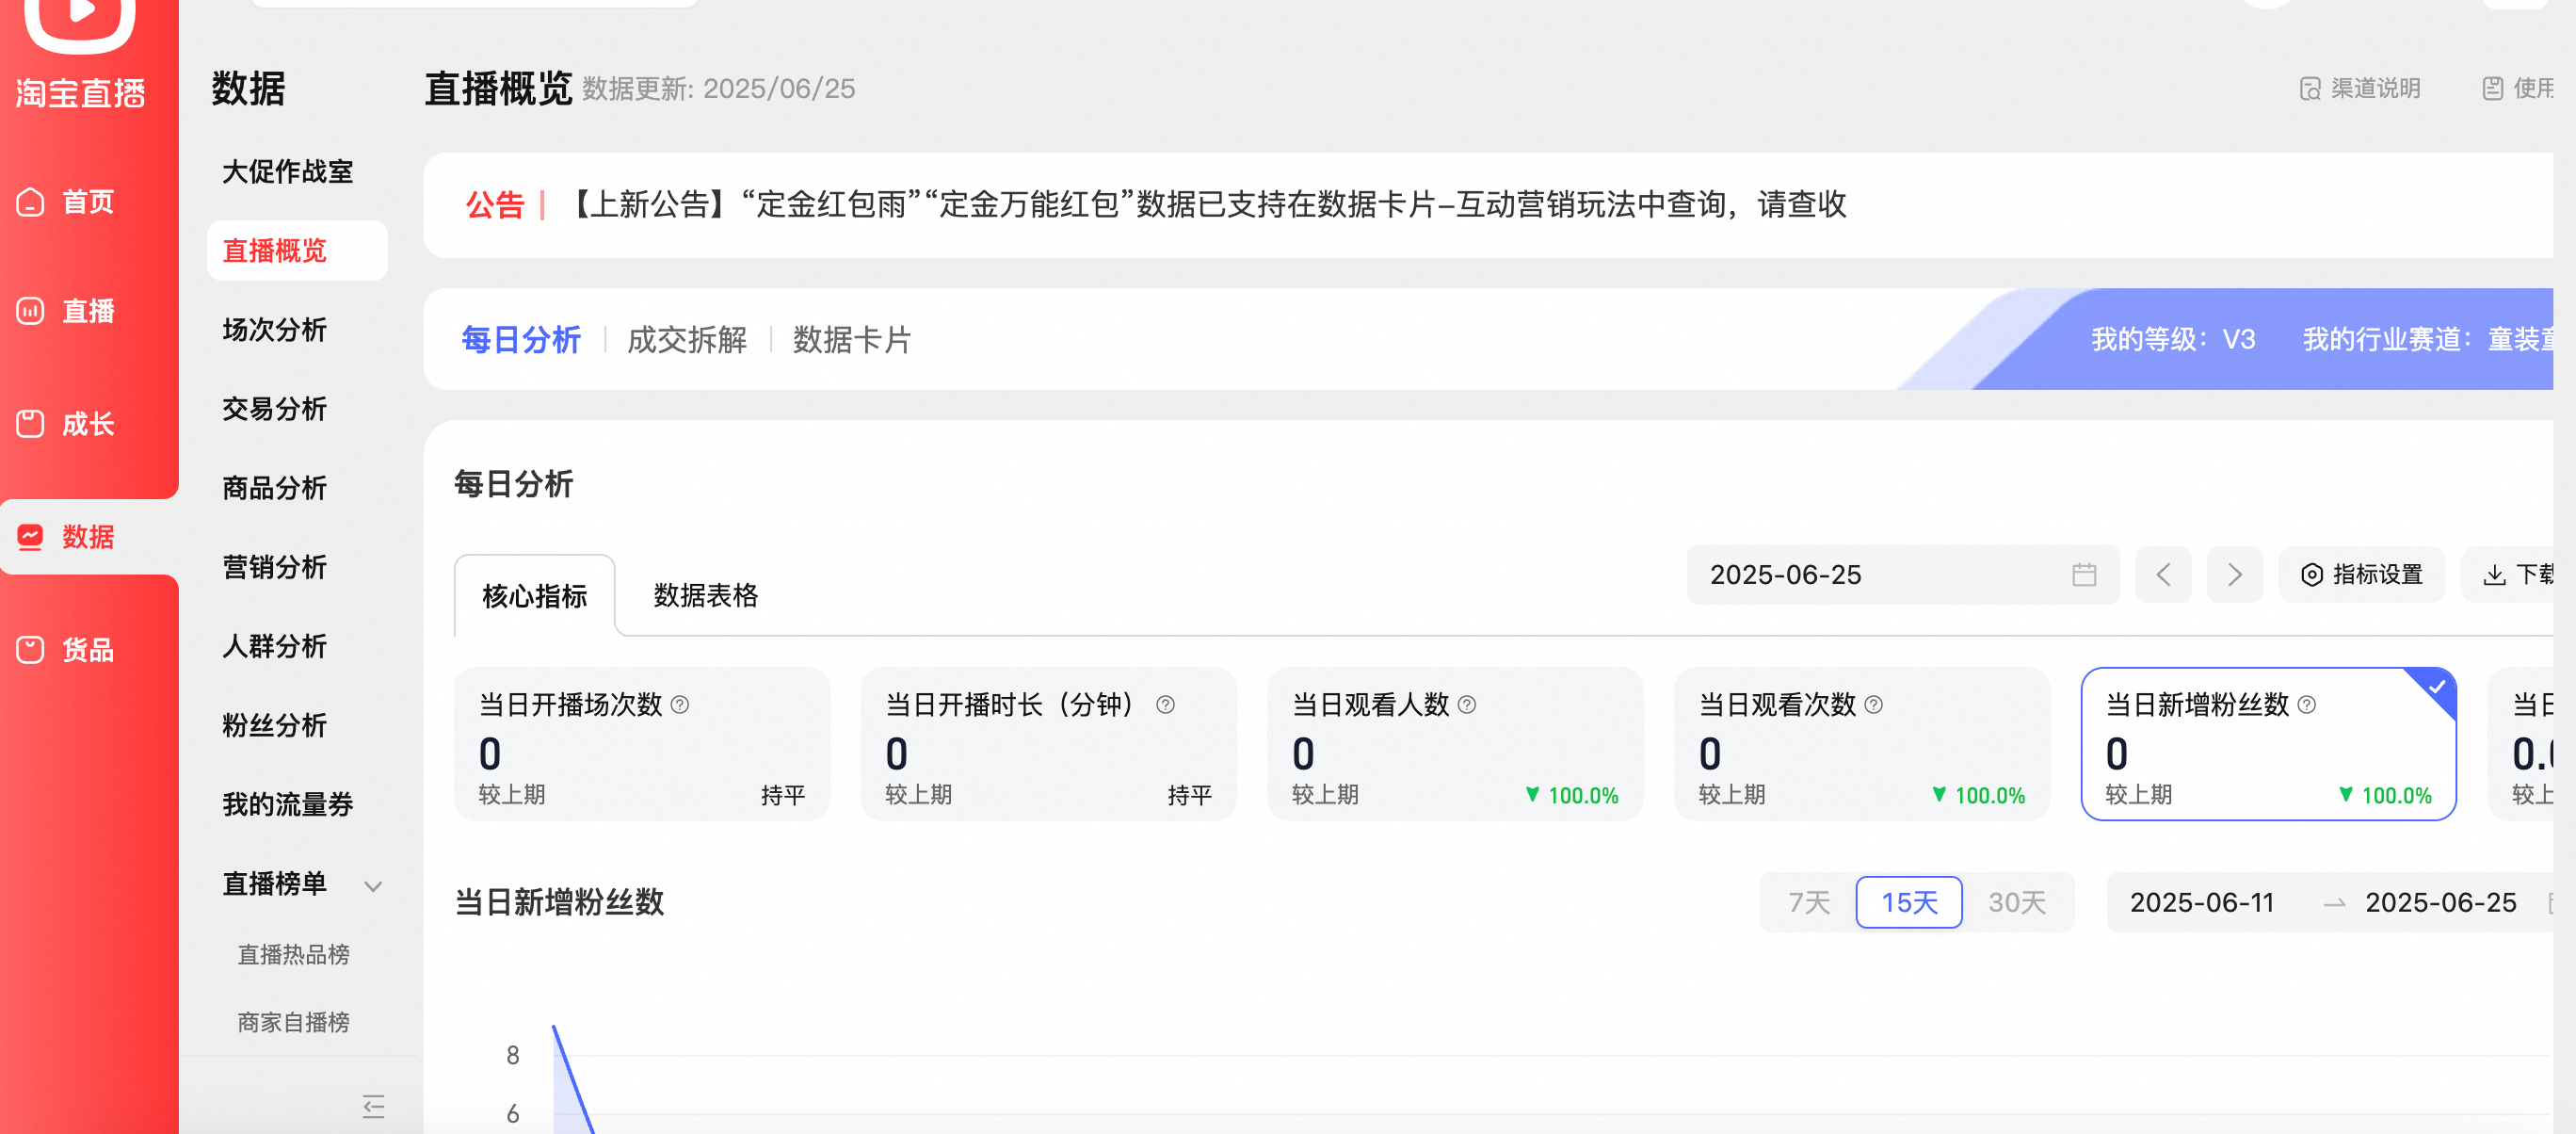Click the 指标设置 hexagon settings icon
The width and height of the screenshot is (2576, 1134).
click(2312, 575)
